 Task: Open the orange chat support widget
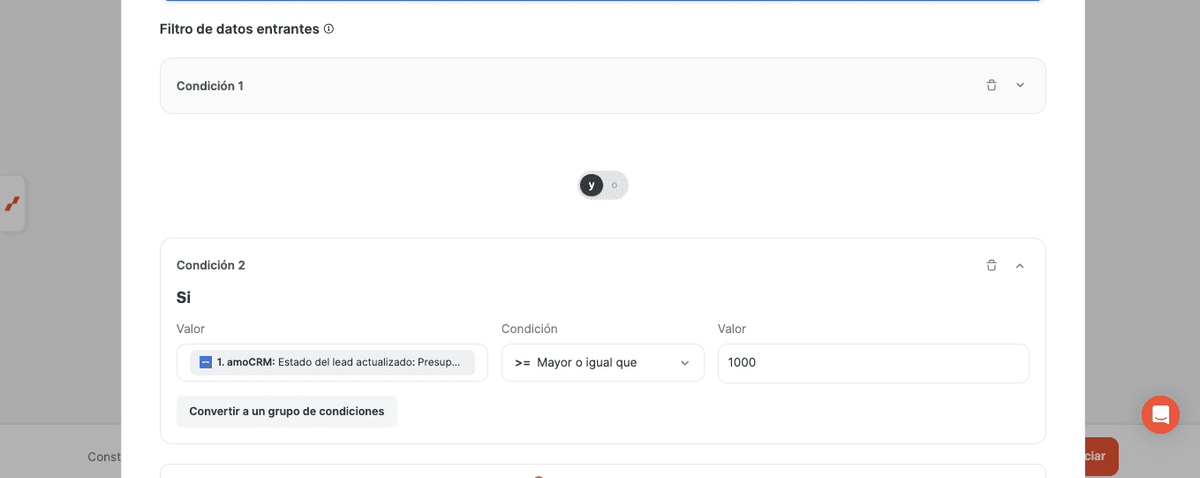click(x=1160, y=414)
